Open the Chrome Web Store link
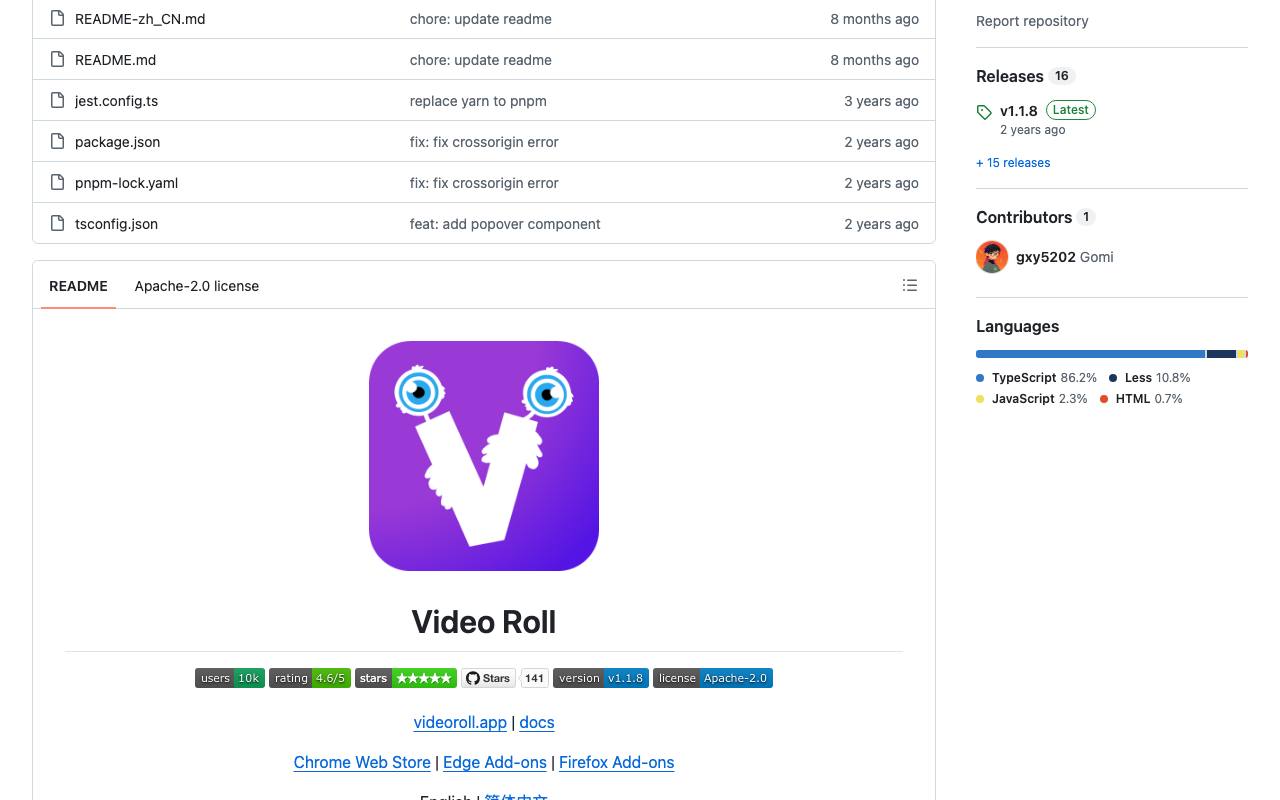The width and height of the screenshot is (1280, 800). click(362, 762)
